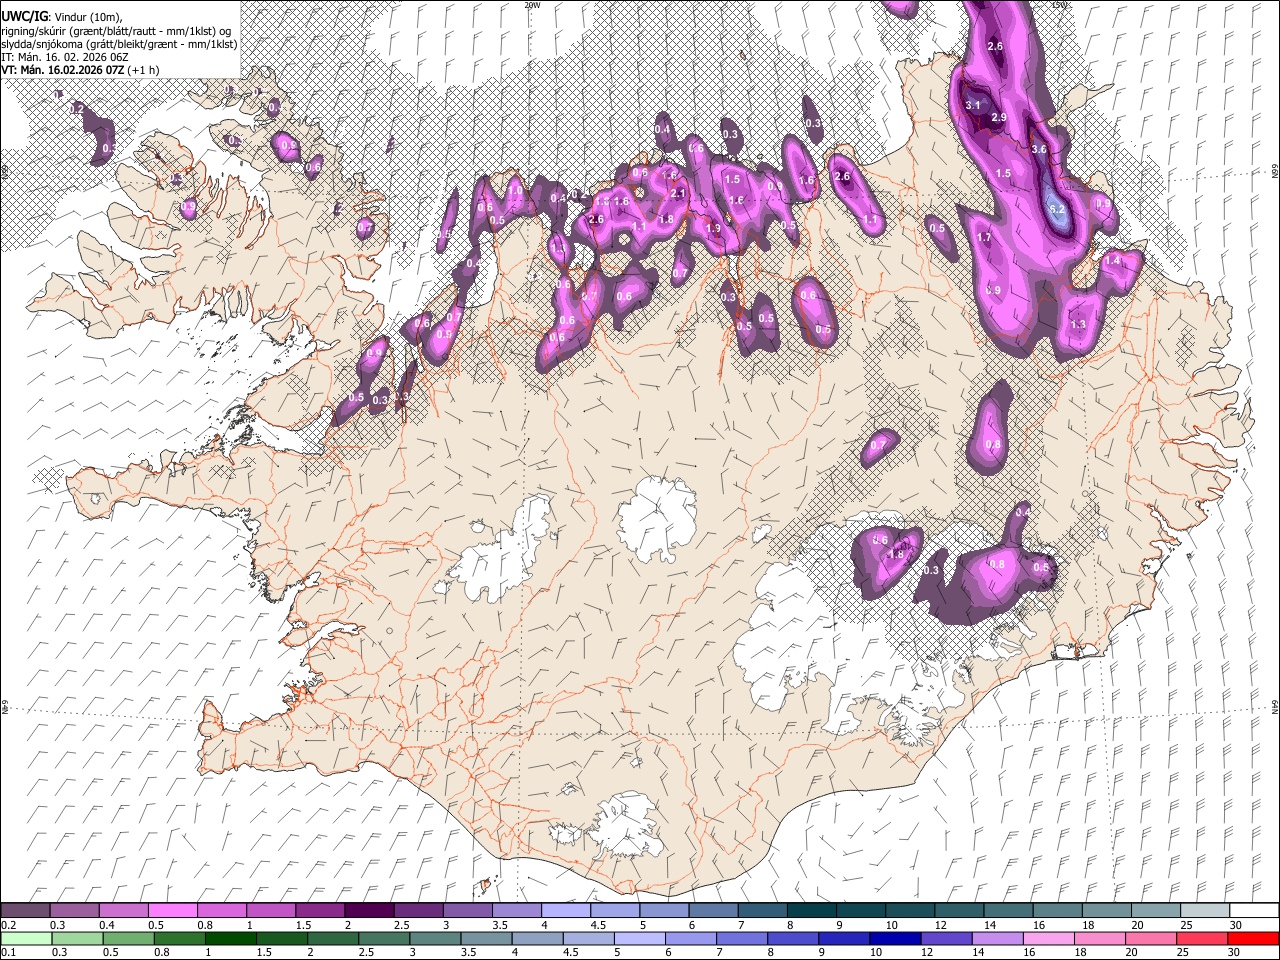
Task: Click the UWC/IG title text
Action: point(24,16)
